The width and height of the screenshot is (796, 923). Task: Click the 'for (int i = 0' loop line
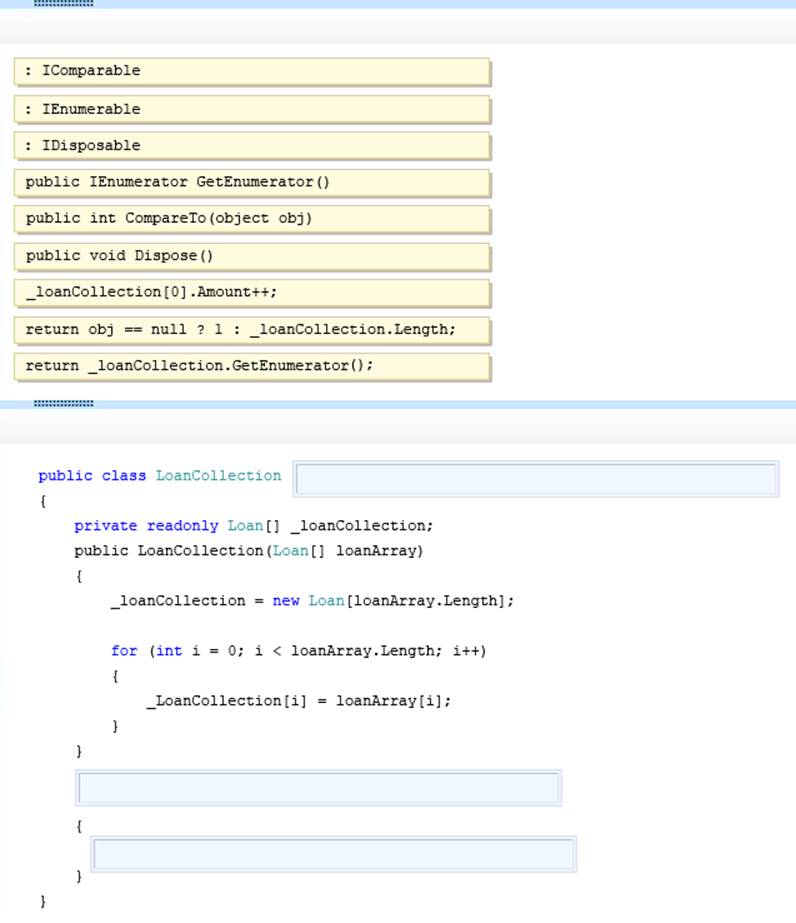click(298, 651)
